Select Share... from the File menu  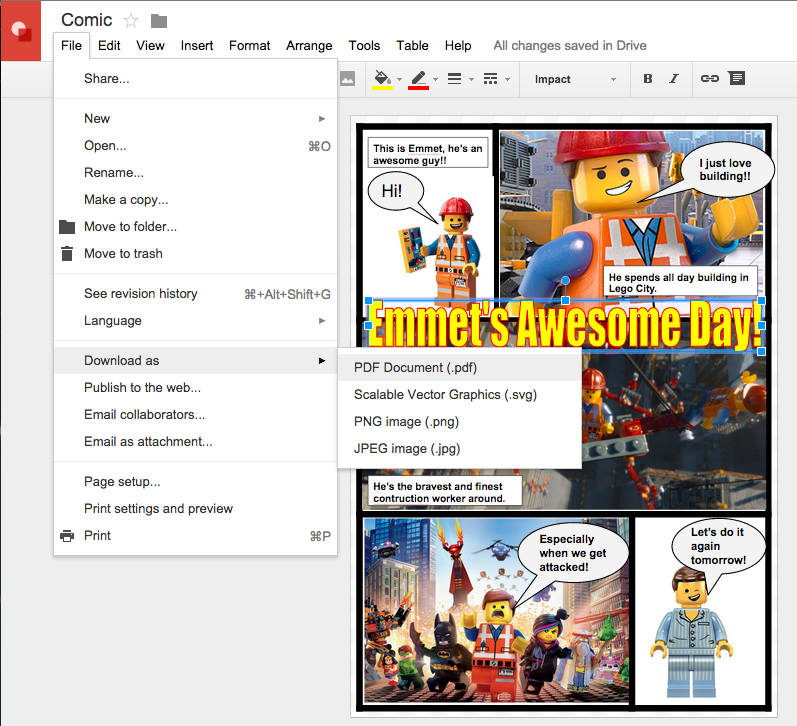click(195, 79)
